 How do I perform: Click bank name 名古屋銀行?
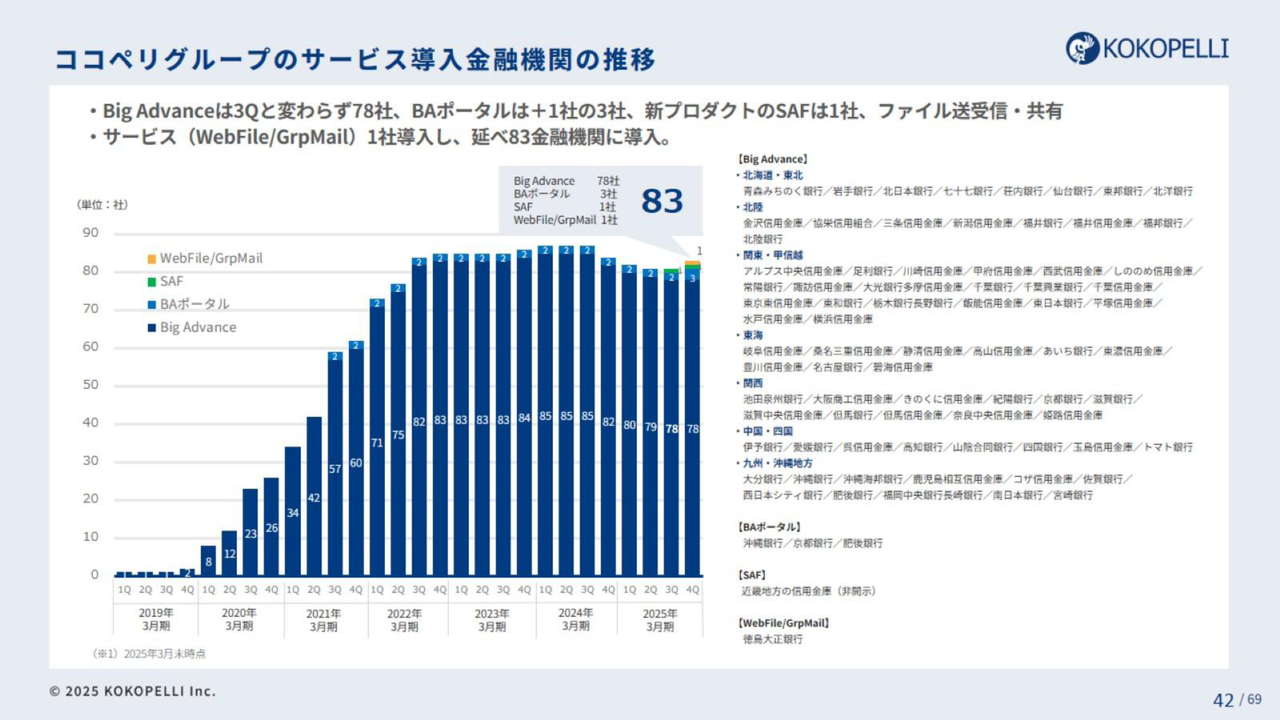pos(838,367)
